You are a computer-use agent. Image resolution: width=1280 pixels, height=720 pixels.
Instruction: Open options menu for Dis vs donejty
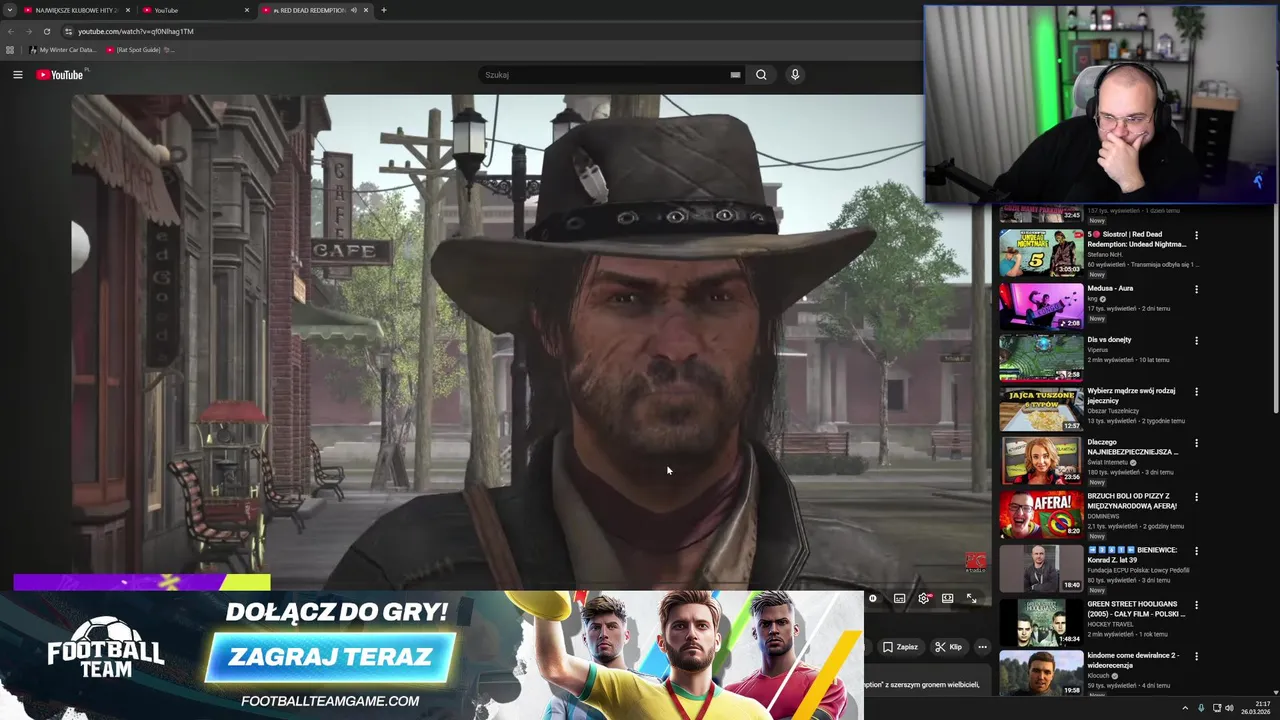point(1196,341)
